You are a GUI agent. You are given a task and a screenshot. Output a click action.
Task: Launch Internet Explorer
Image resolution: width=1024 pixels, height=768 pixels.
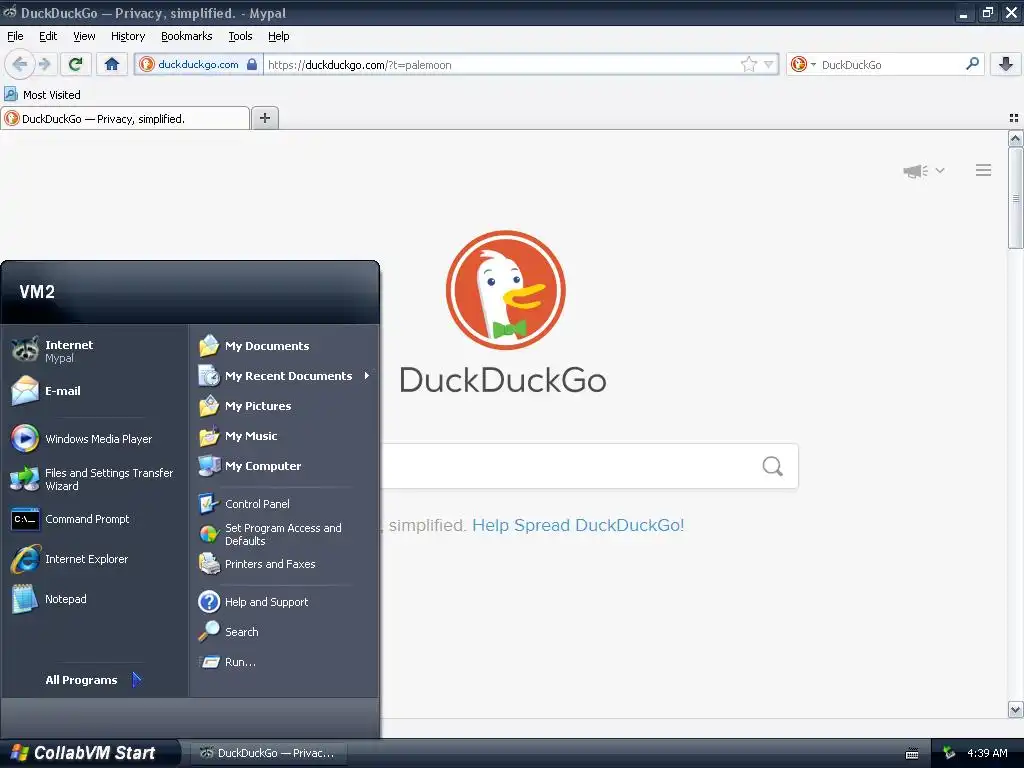95,559
